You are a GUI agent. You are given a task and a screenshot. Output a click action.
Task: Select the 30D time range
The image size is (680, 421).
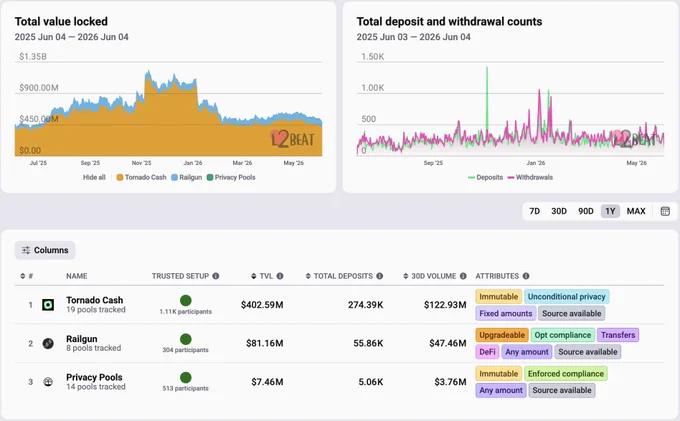coord(559,211)
